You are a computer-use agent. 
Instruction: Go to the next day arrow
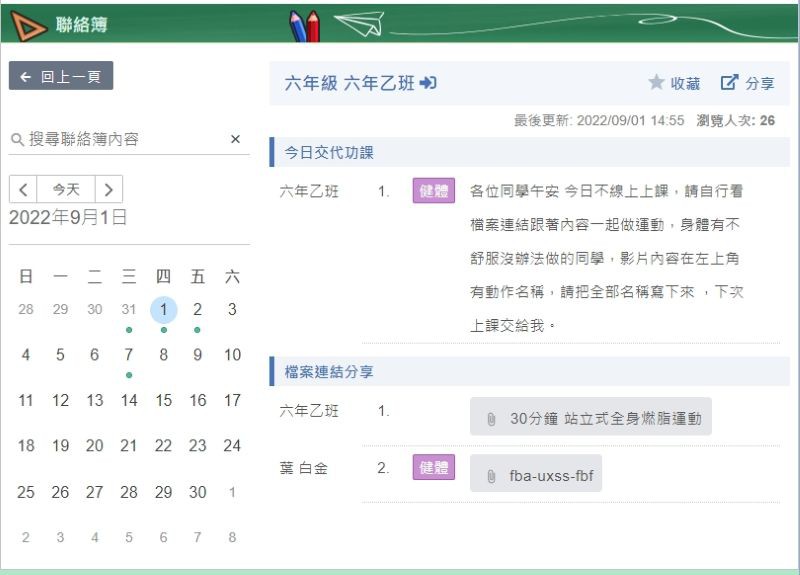pyautogui.click(x=109, y=190)
